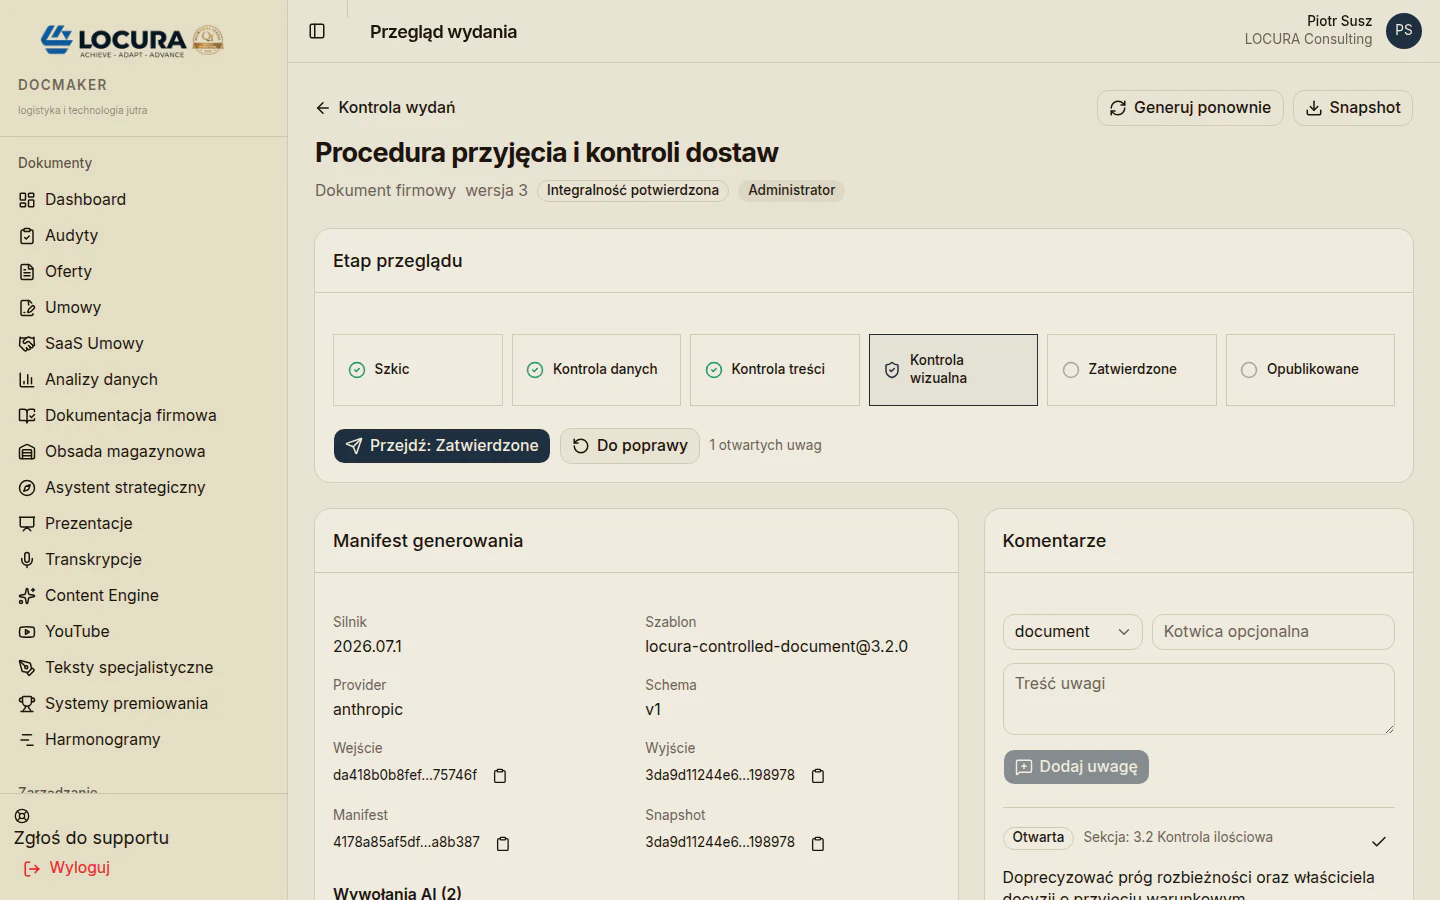Select the Kontrola wizualna stage
Viewport: 1440px width, 900px height.
[x=953, y=370]
